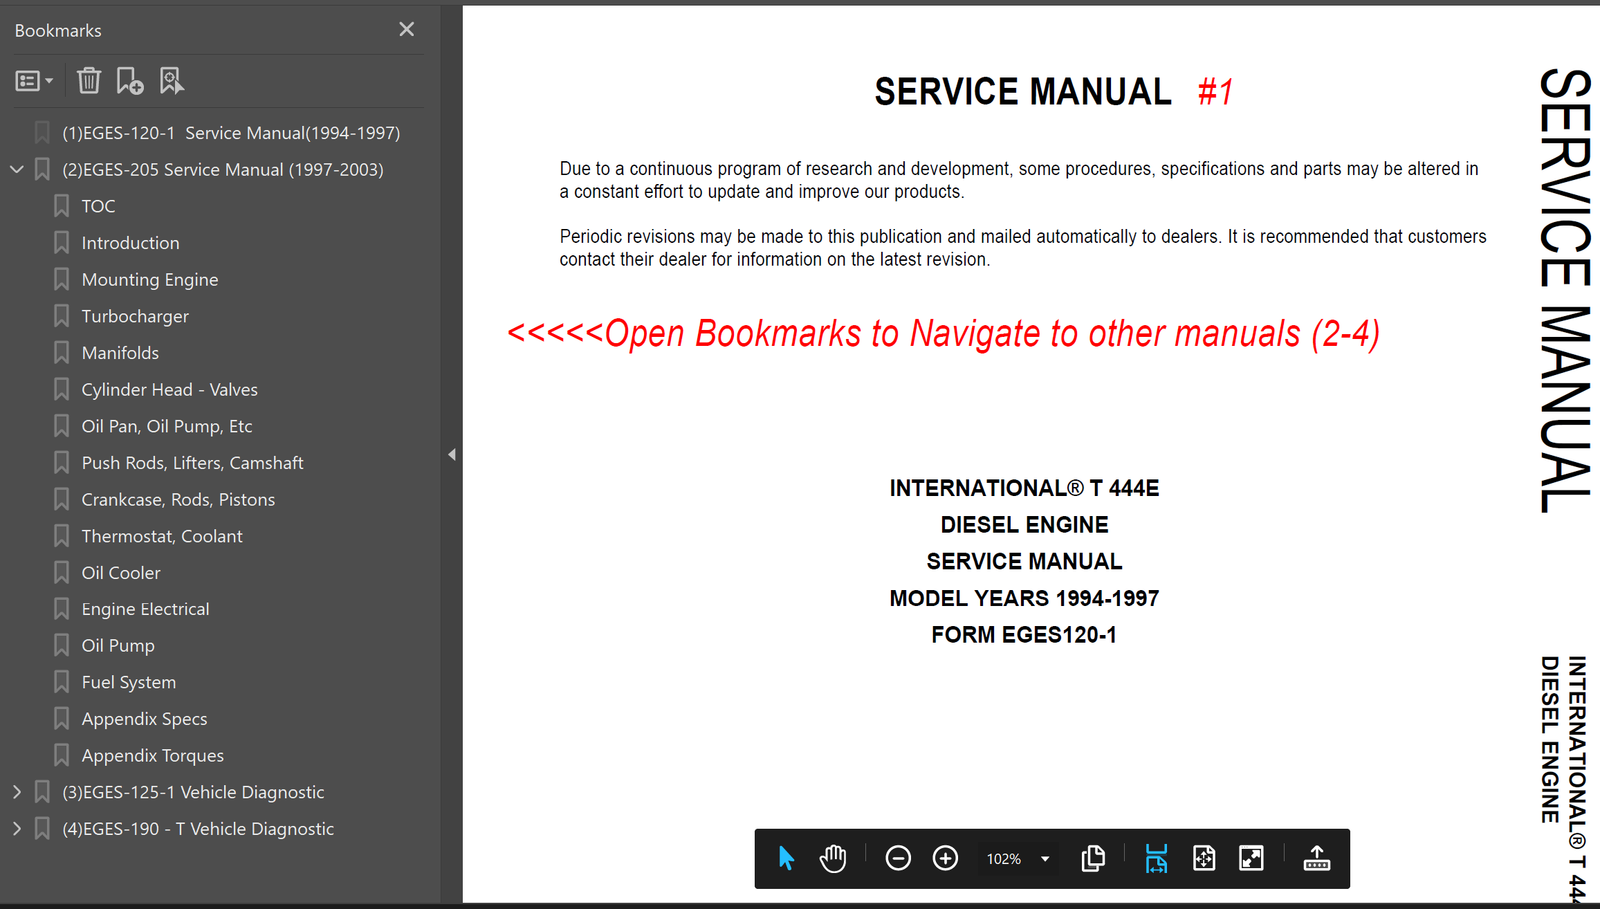Image resolution: width=1600 pixels, height=909 pixels.
Task: Zoom in with the plus button
Action: pyautogui.click(x=945, y=858)
